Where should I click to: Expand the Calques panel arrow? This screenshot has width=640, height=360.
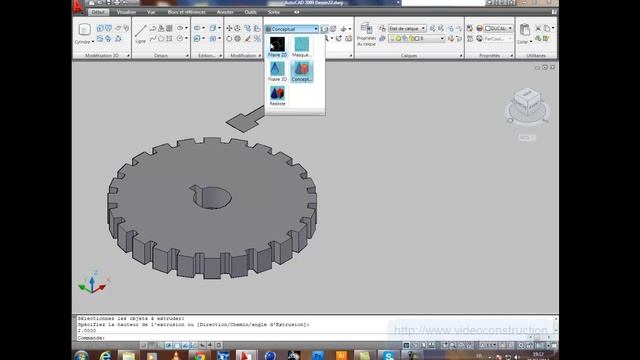point(461,56)
